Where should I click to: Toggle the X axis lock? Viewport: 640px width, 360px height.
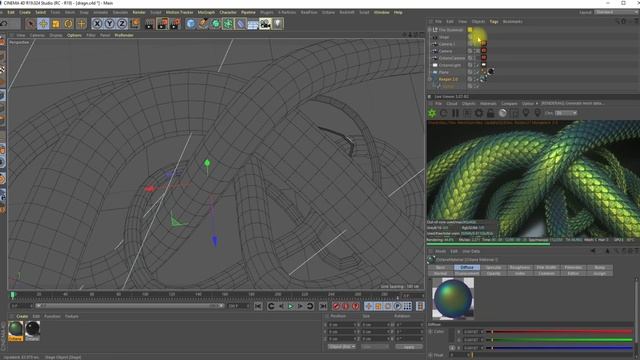(x=97, y=24)
